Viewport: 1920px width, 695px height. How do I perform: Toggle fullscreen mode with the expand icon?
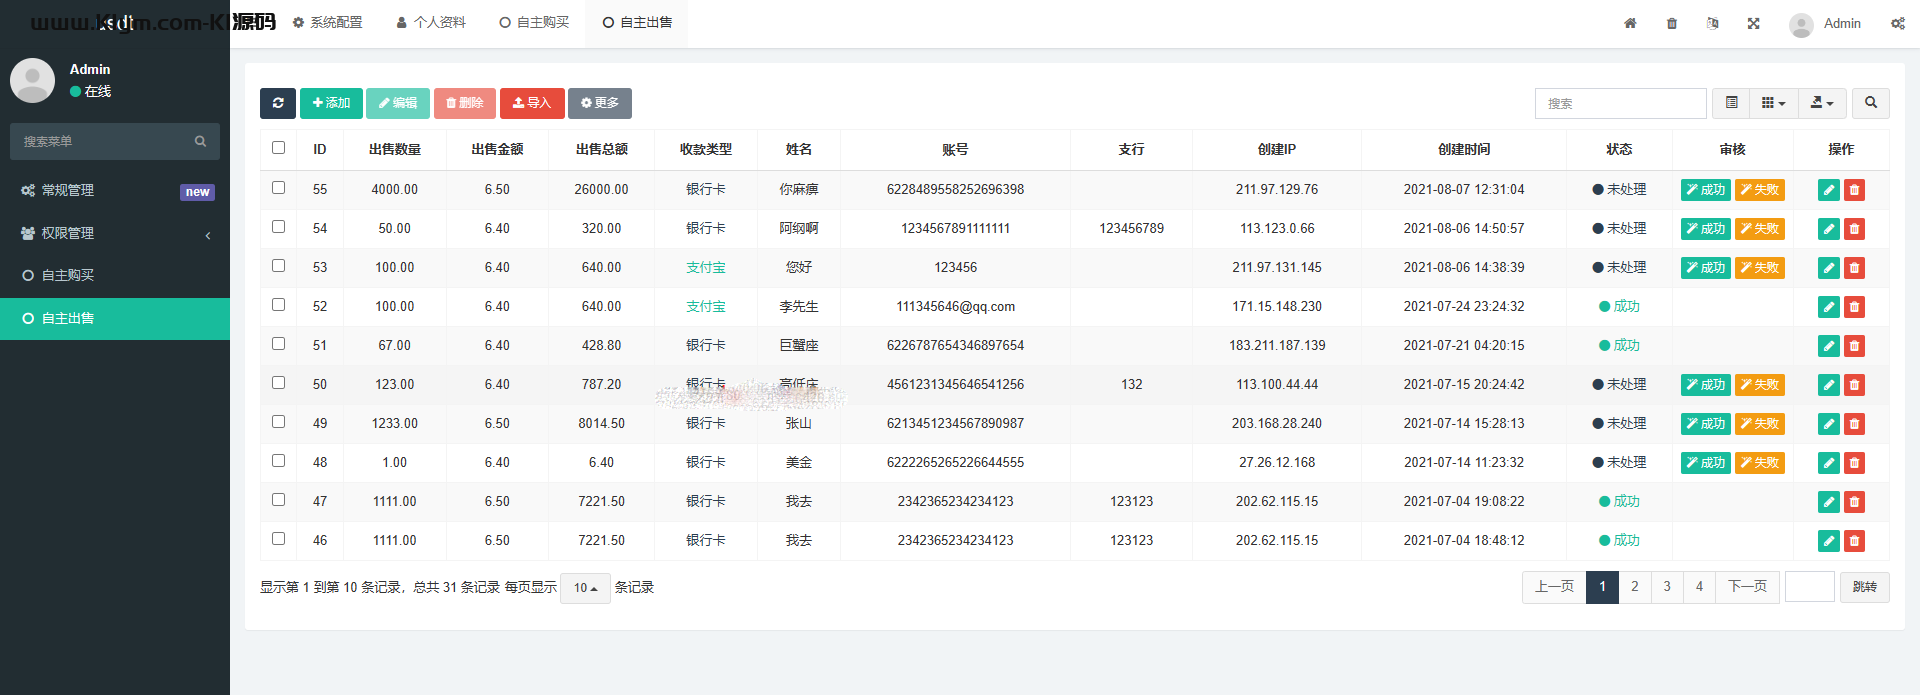tap(1753, 23)
